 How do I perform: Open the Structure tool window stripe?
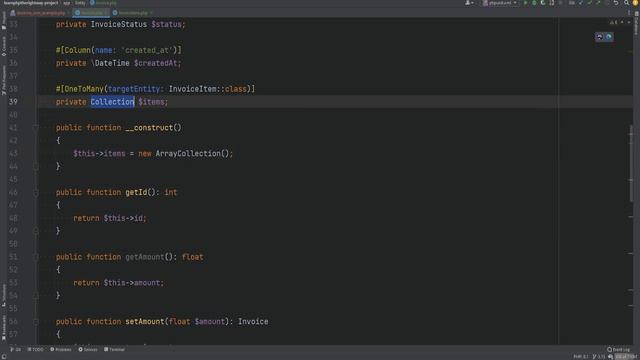[x=4, y=295]
